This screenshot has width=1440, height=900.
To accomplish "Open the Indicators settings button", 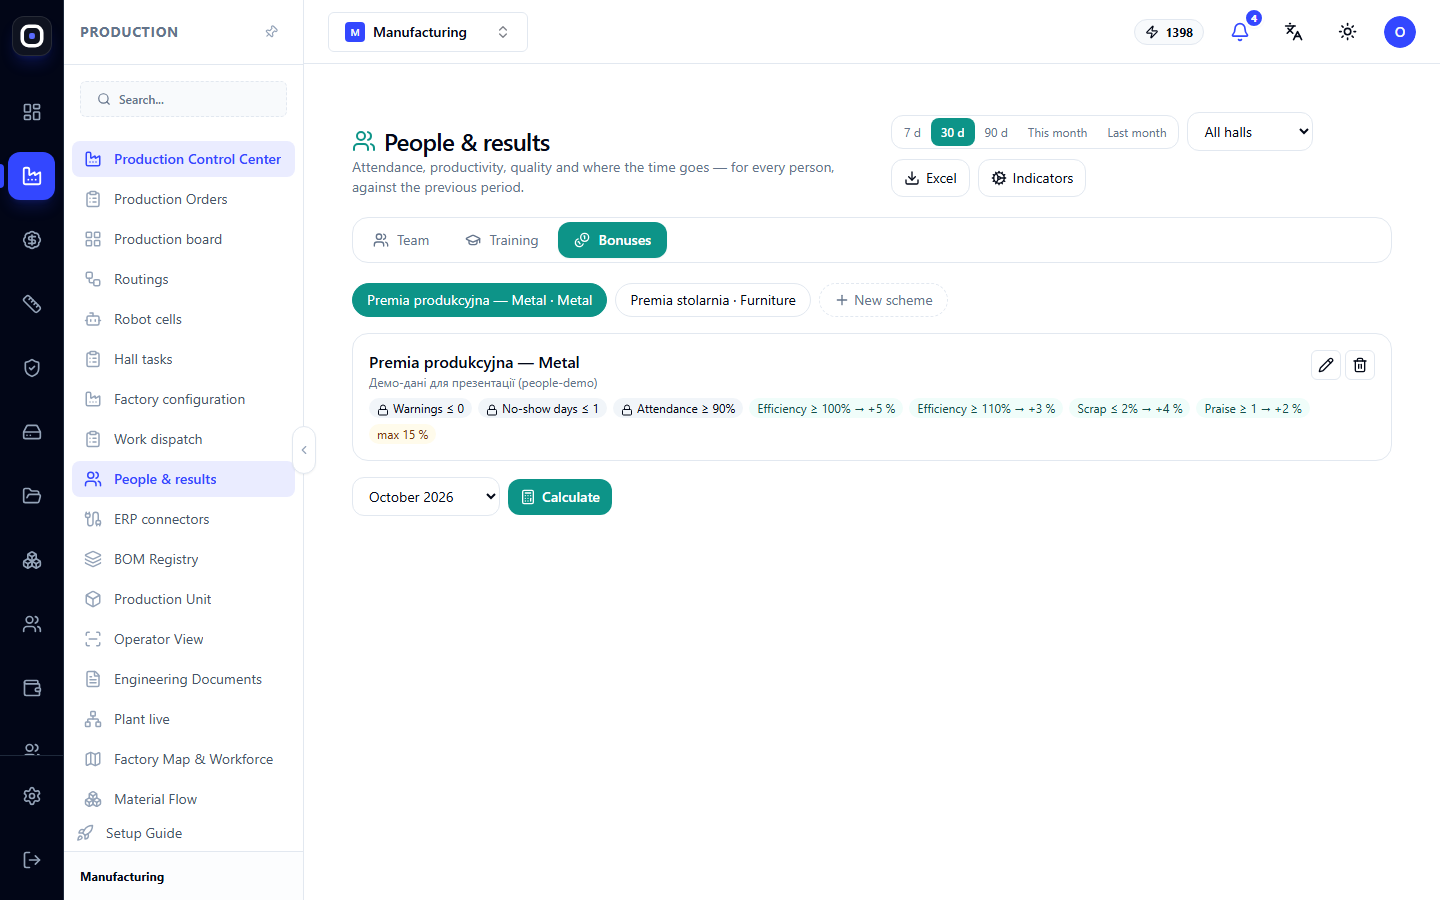I will (1032, 178).
